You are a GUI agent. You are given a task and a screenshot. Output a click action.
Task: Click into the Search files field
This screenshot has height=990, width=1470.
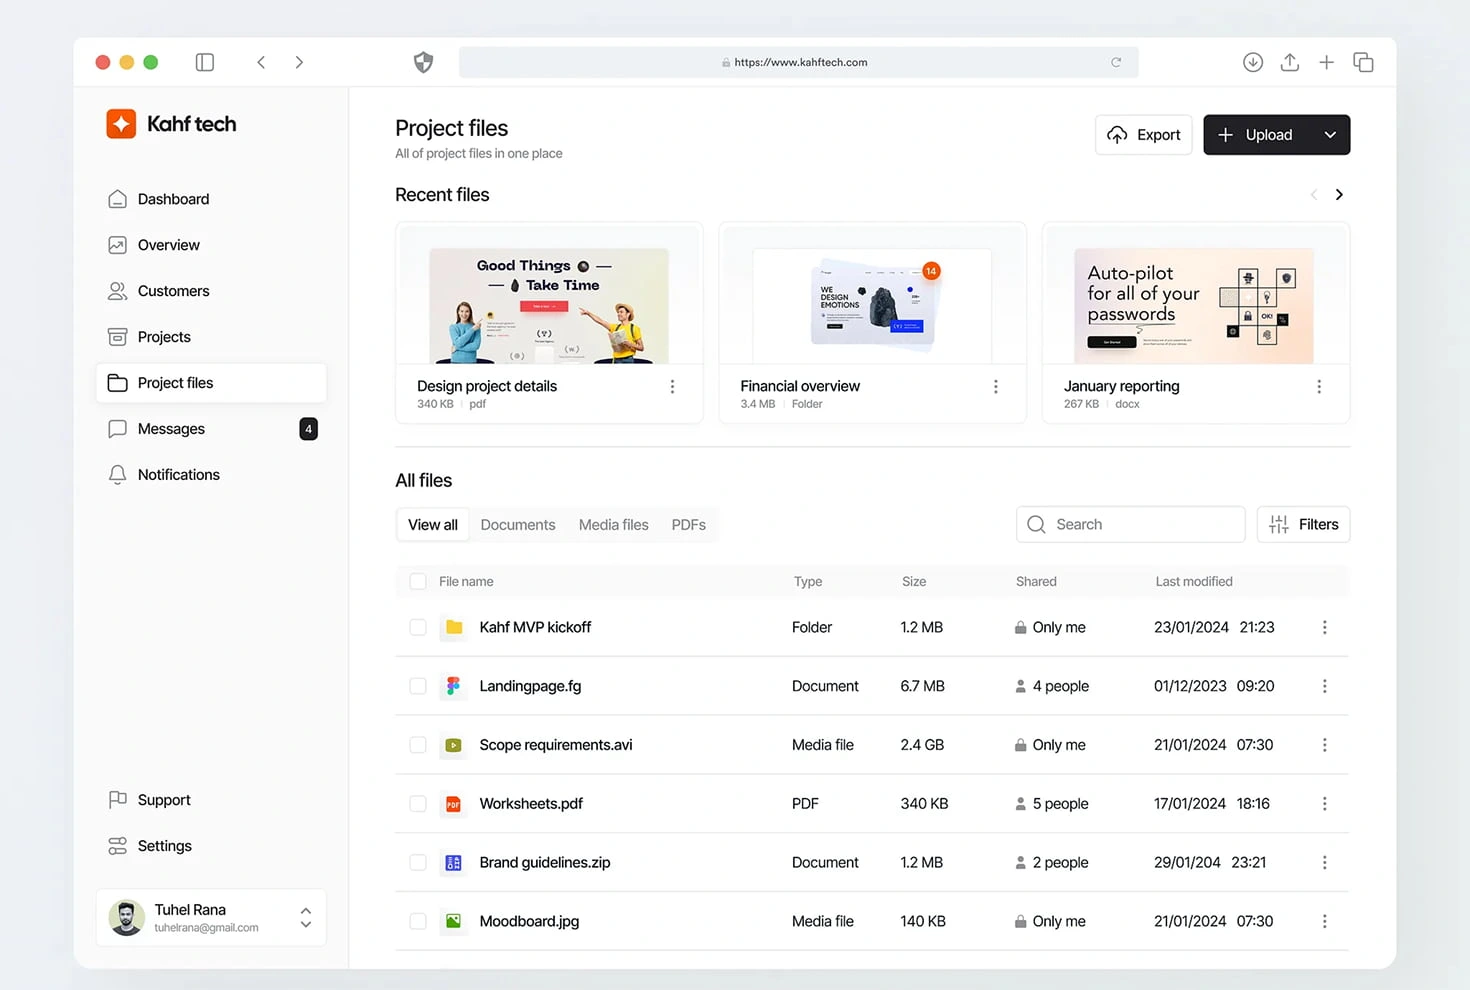click(x=1140, y=525)
